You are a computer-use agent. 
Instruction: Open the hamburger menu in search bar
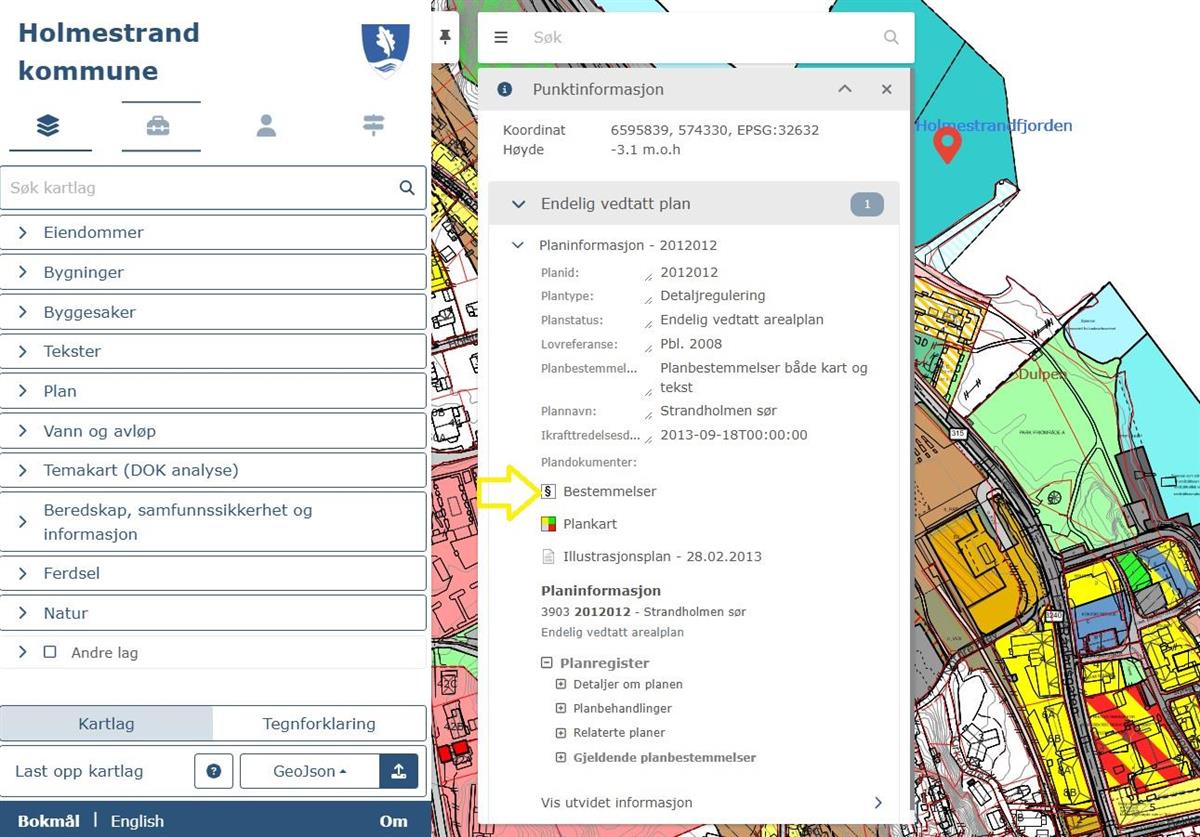(x=501, y=37)
